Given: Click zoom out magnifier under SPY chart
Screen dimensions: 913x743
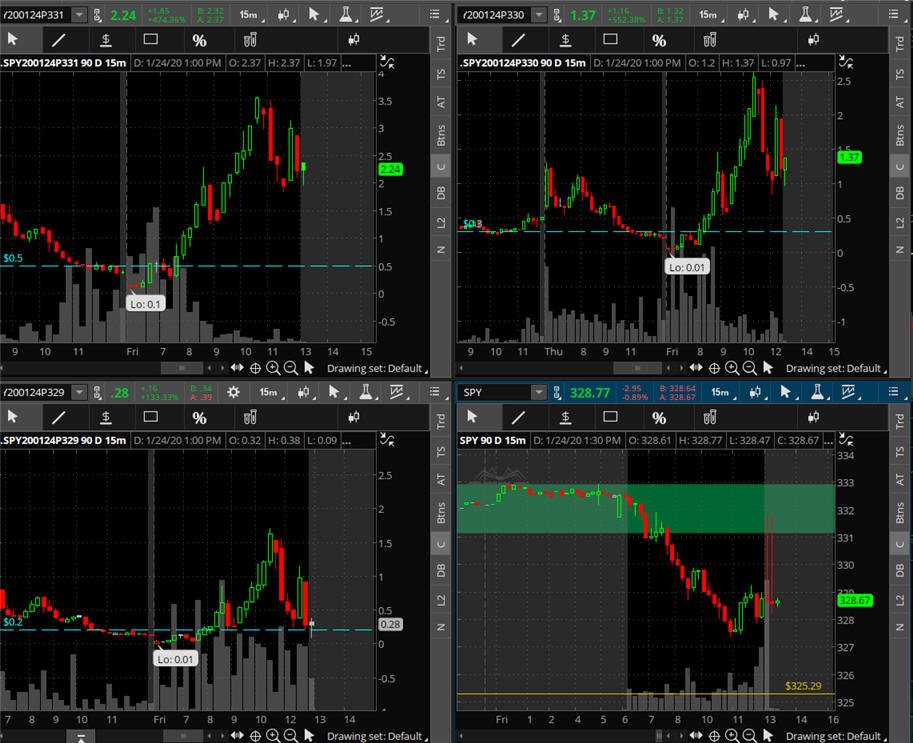Looking at the screenshot, I should click(750, 736).
